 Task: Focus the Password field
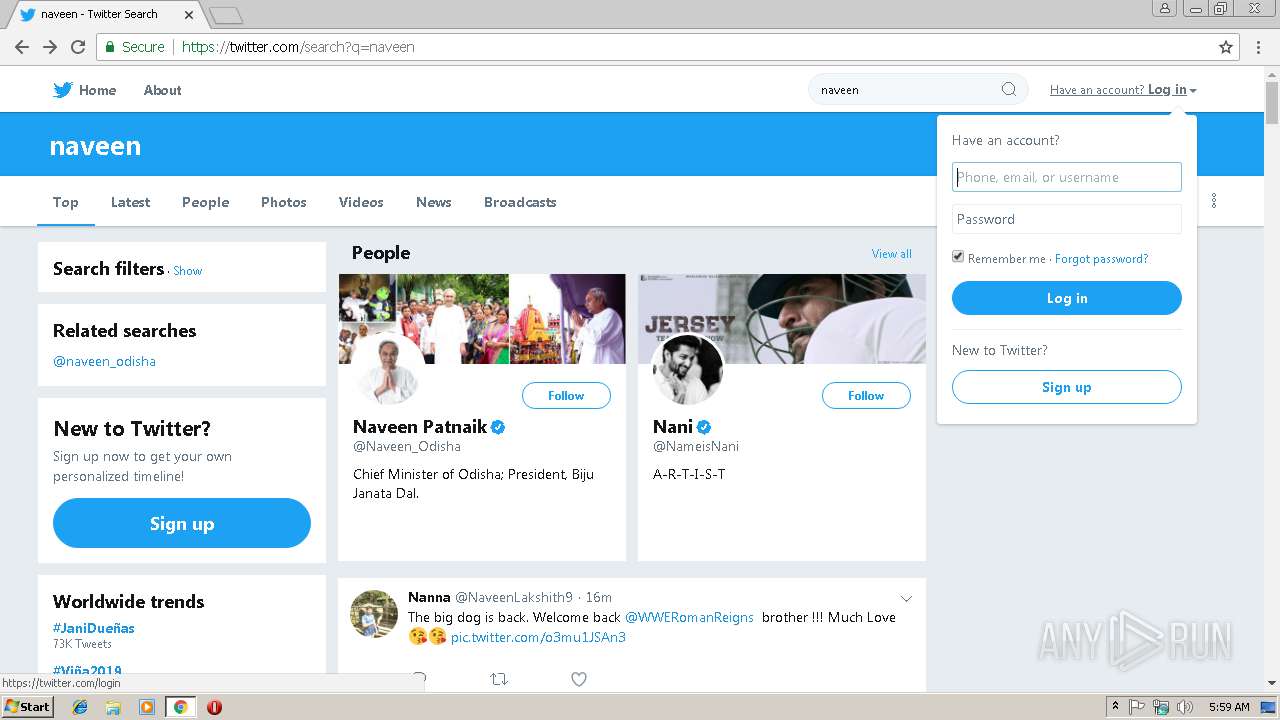click(x=1067, y=219)
